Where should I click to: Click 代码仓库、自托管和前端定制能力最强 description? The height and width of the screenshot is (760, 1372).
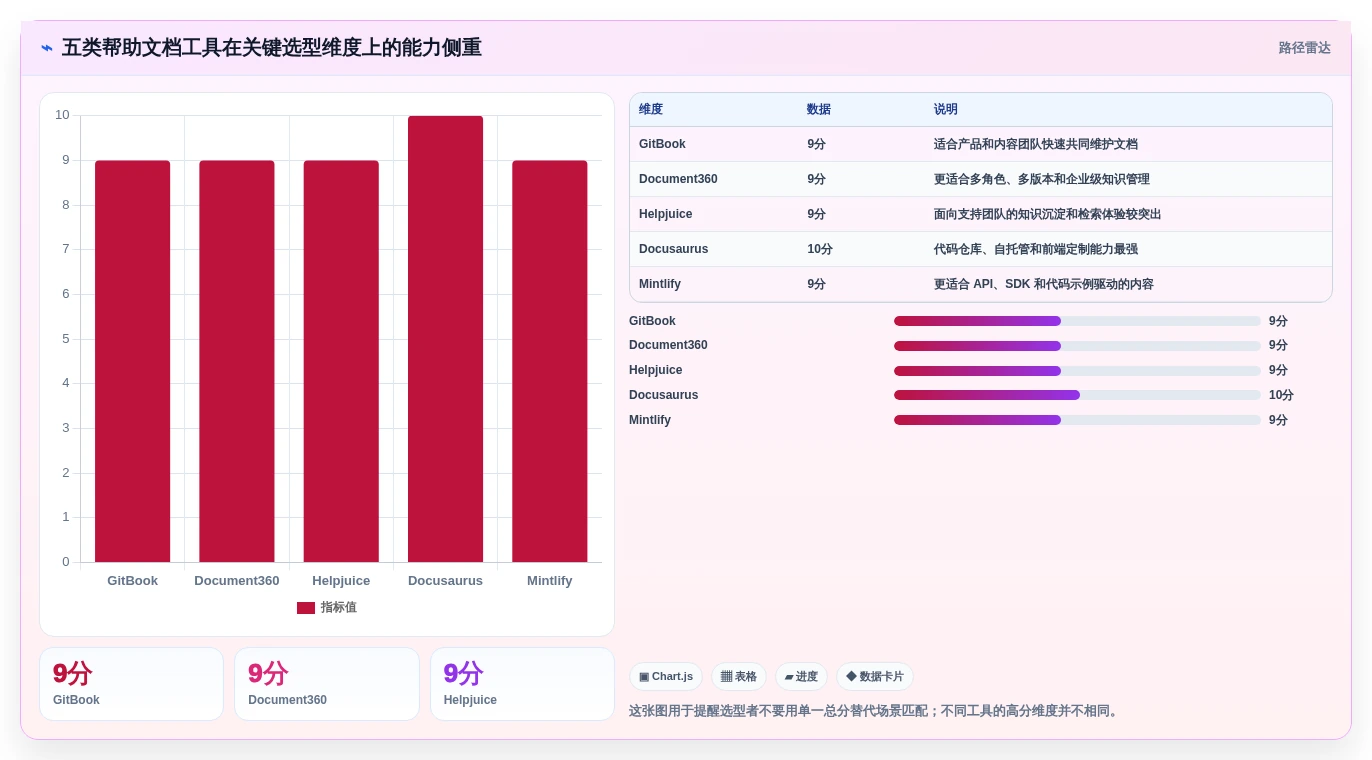pos(1036,249)
